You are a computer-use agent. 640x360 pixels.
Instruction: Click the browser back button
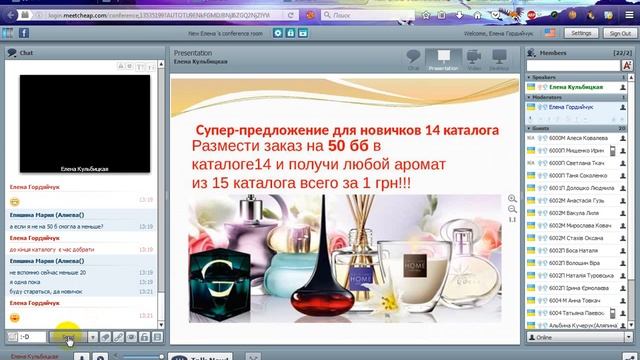[11, 16]
